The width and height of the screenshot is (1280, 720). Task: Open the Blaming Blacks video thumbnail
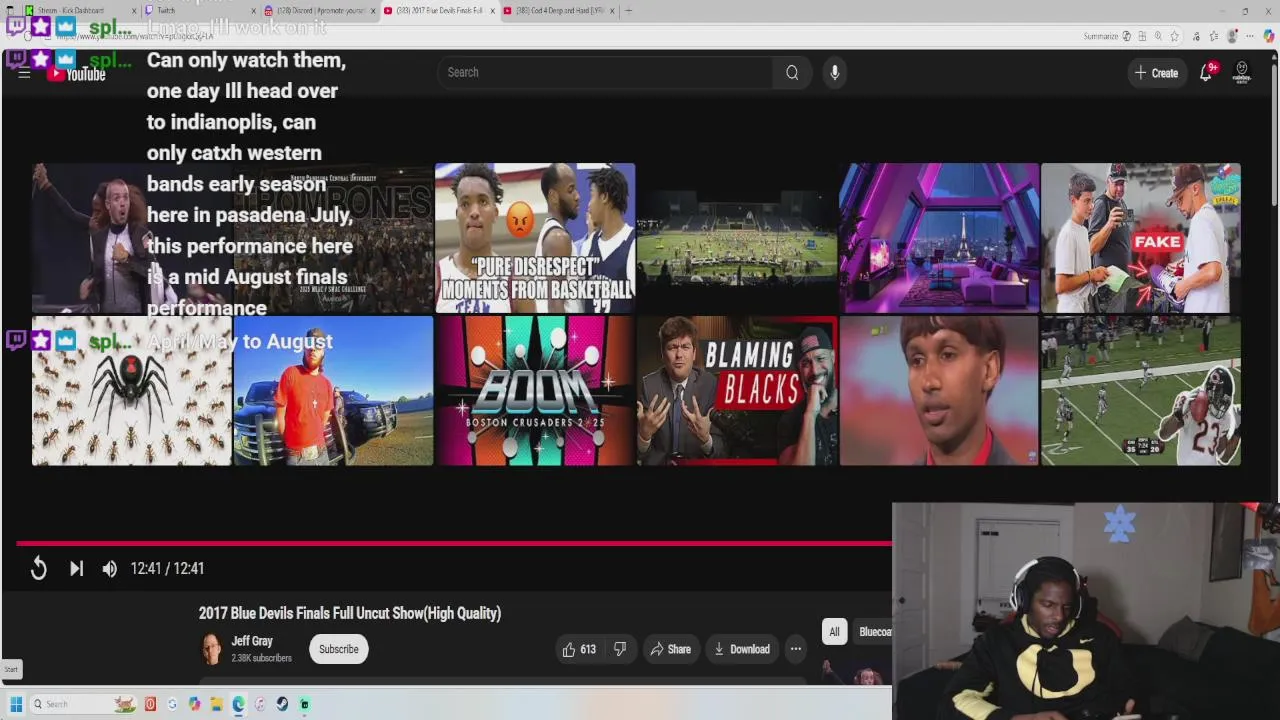click(x=737, y=391)
